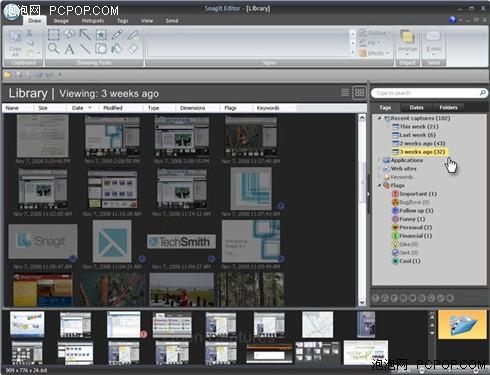Image resolution: width=490 pixels, height=375 pixels.
Task: Open the Outline dropdown
Action: click(x=375, y=33)
